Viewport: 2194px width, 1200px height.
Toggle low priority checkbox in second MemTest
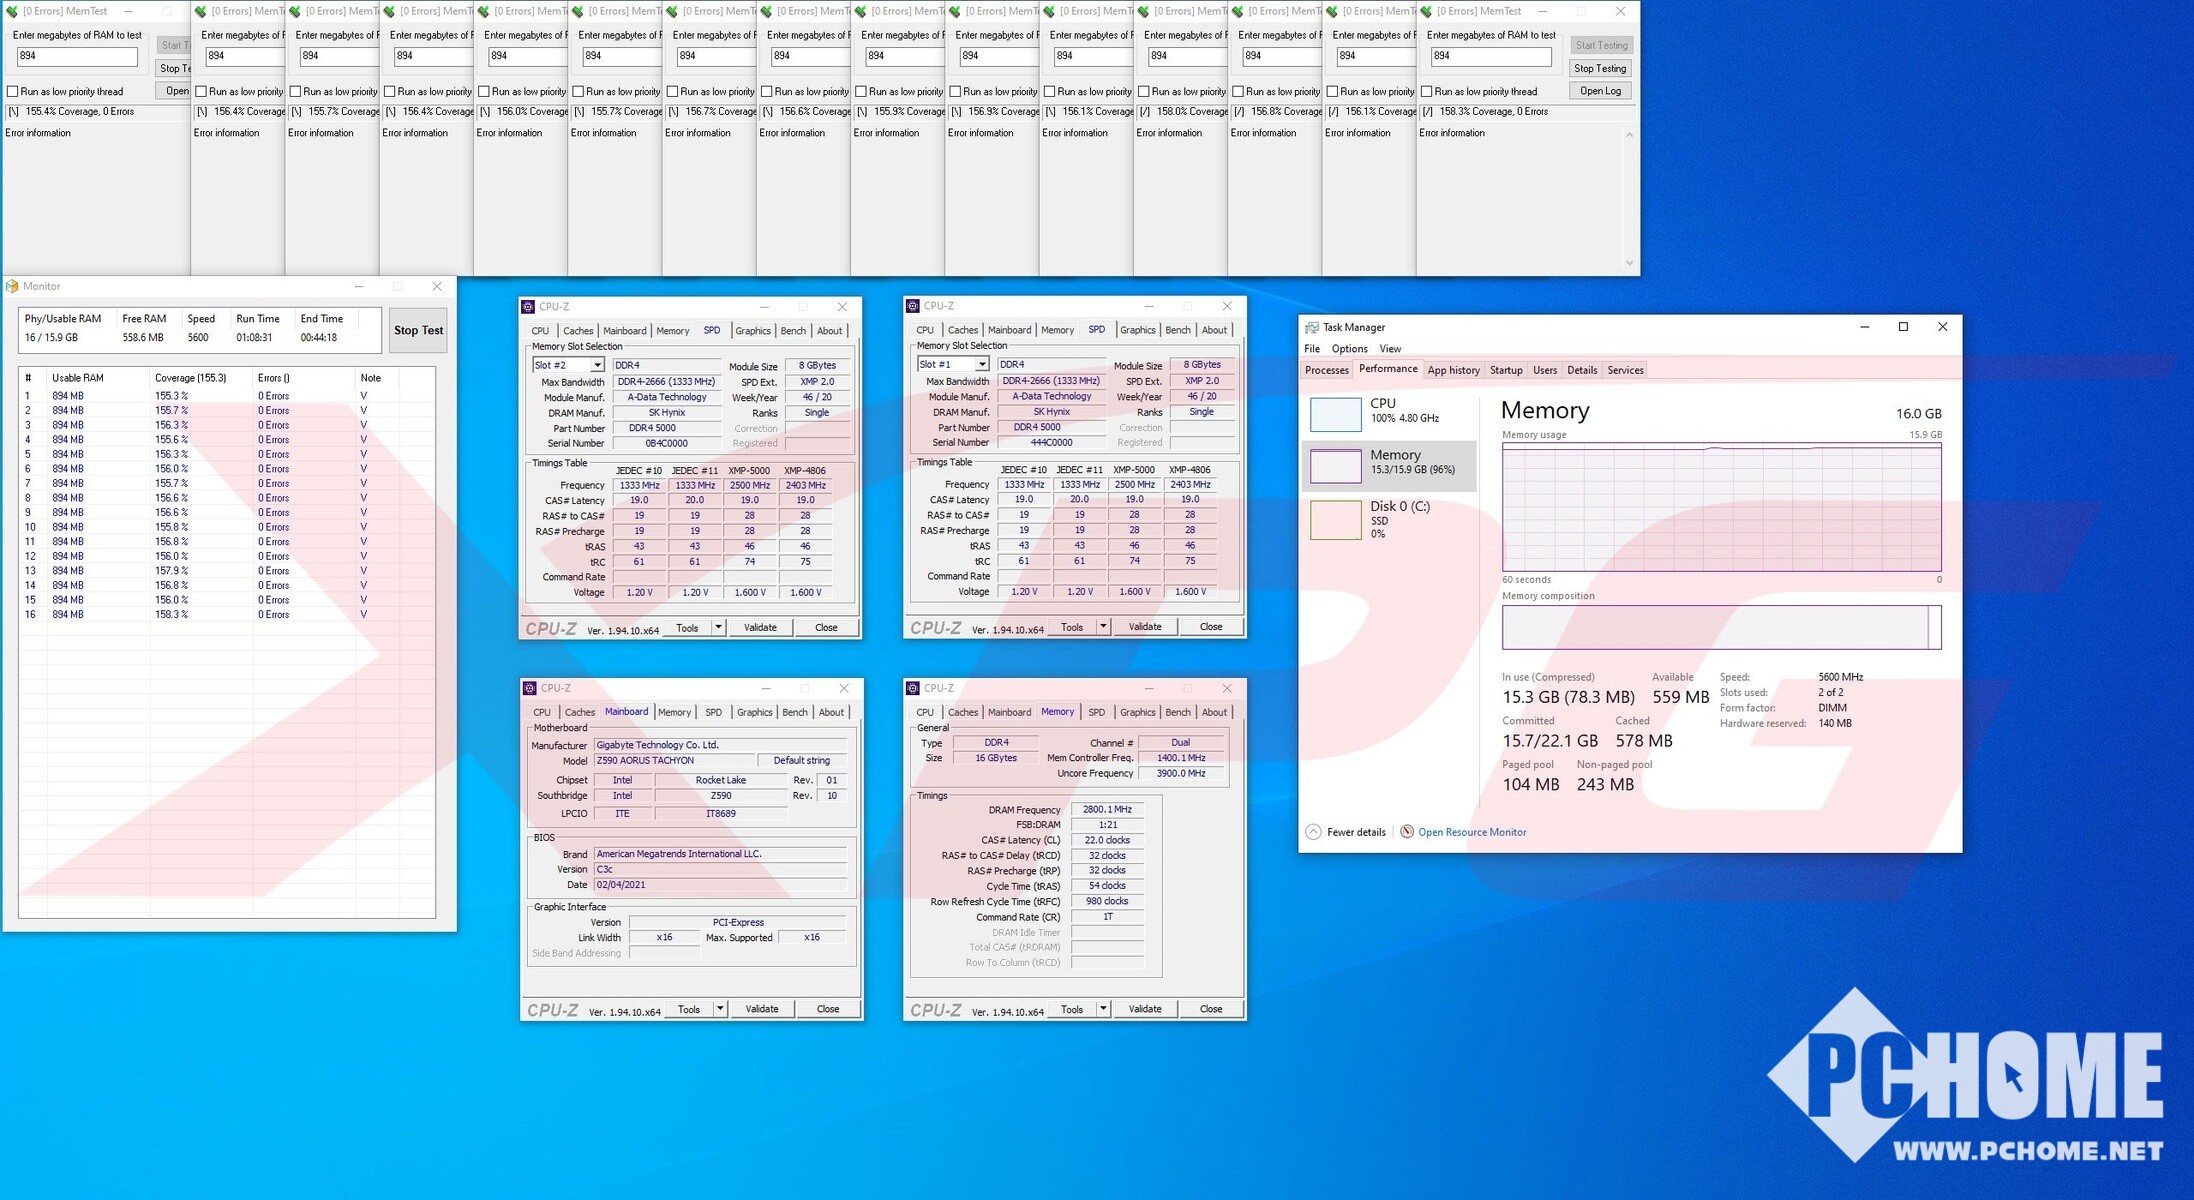(201, 92)
